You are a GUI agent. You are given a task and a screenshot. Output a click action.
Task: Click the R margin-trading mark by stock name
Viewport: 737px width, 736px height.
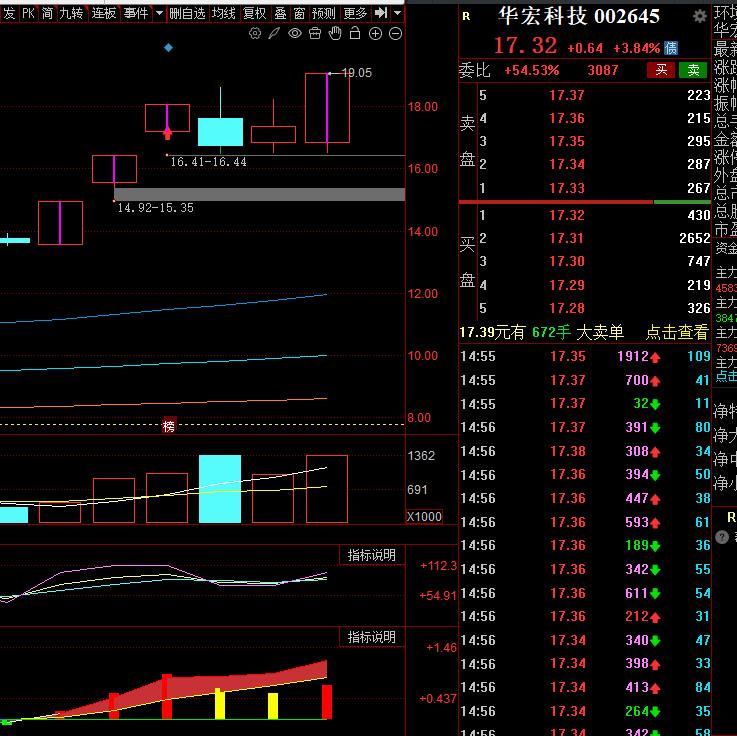pos(466,16)
